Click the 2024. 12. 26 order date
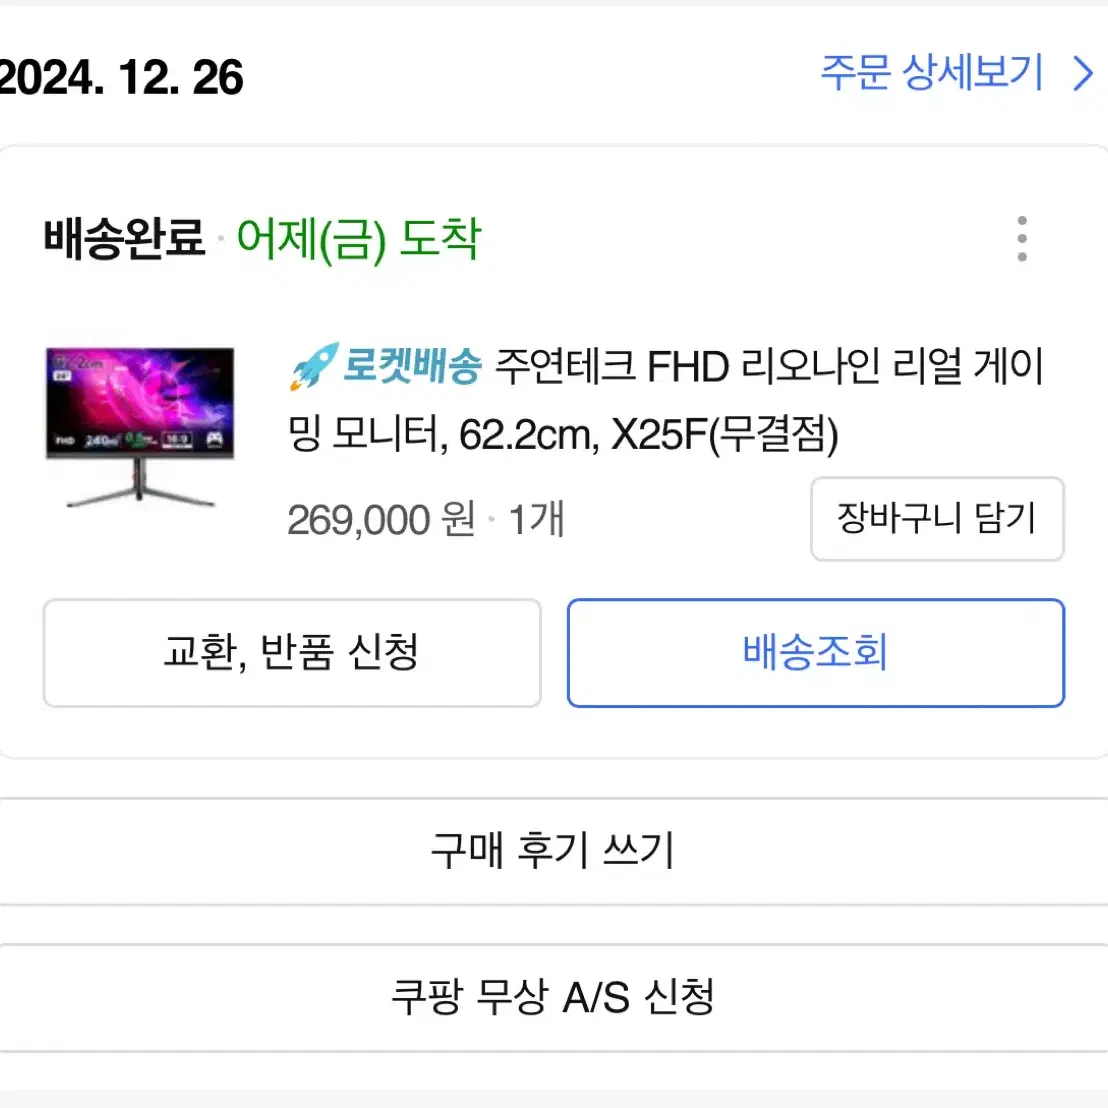Viewport: 1108px width, 1108px height. click(122, 78)
